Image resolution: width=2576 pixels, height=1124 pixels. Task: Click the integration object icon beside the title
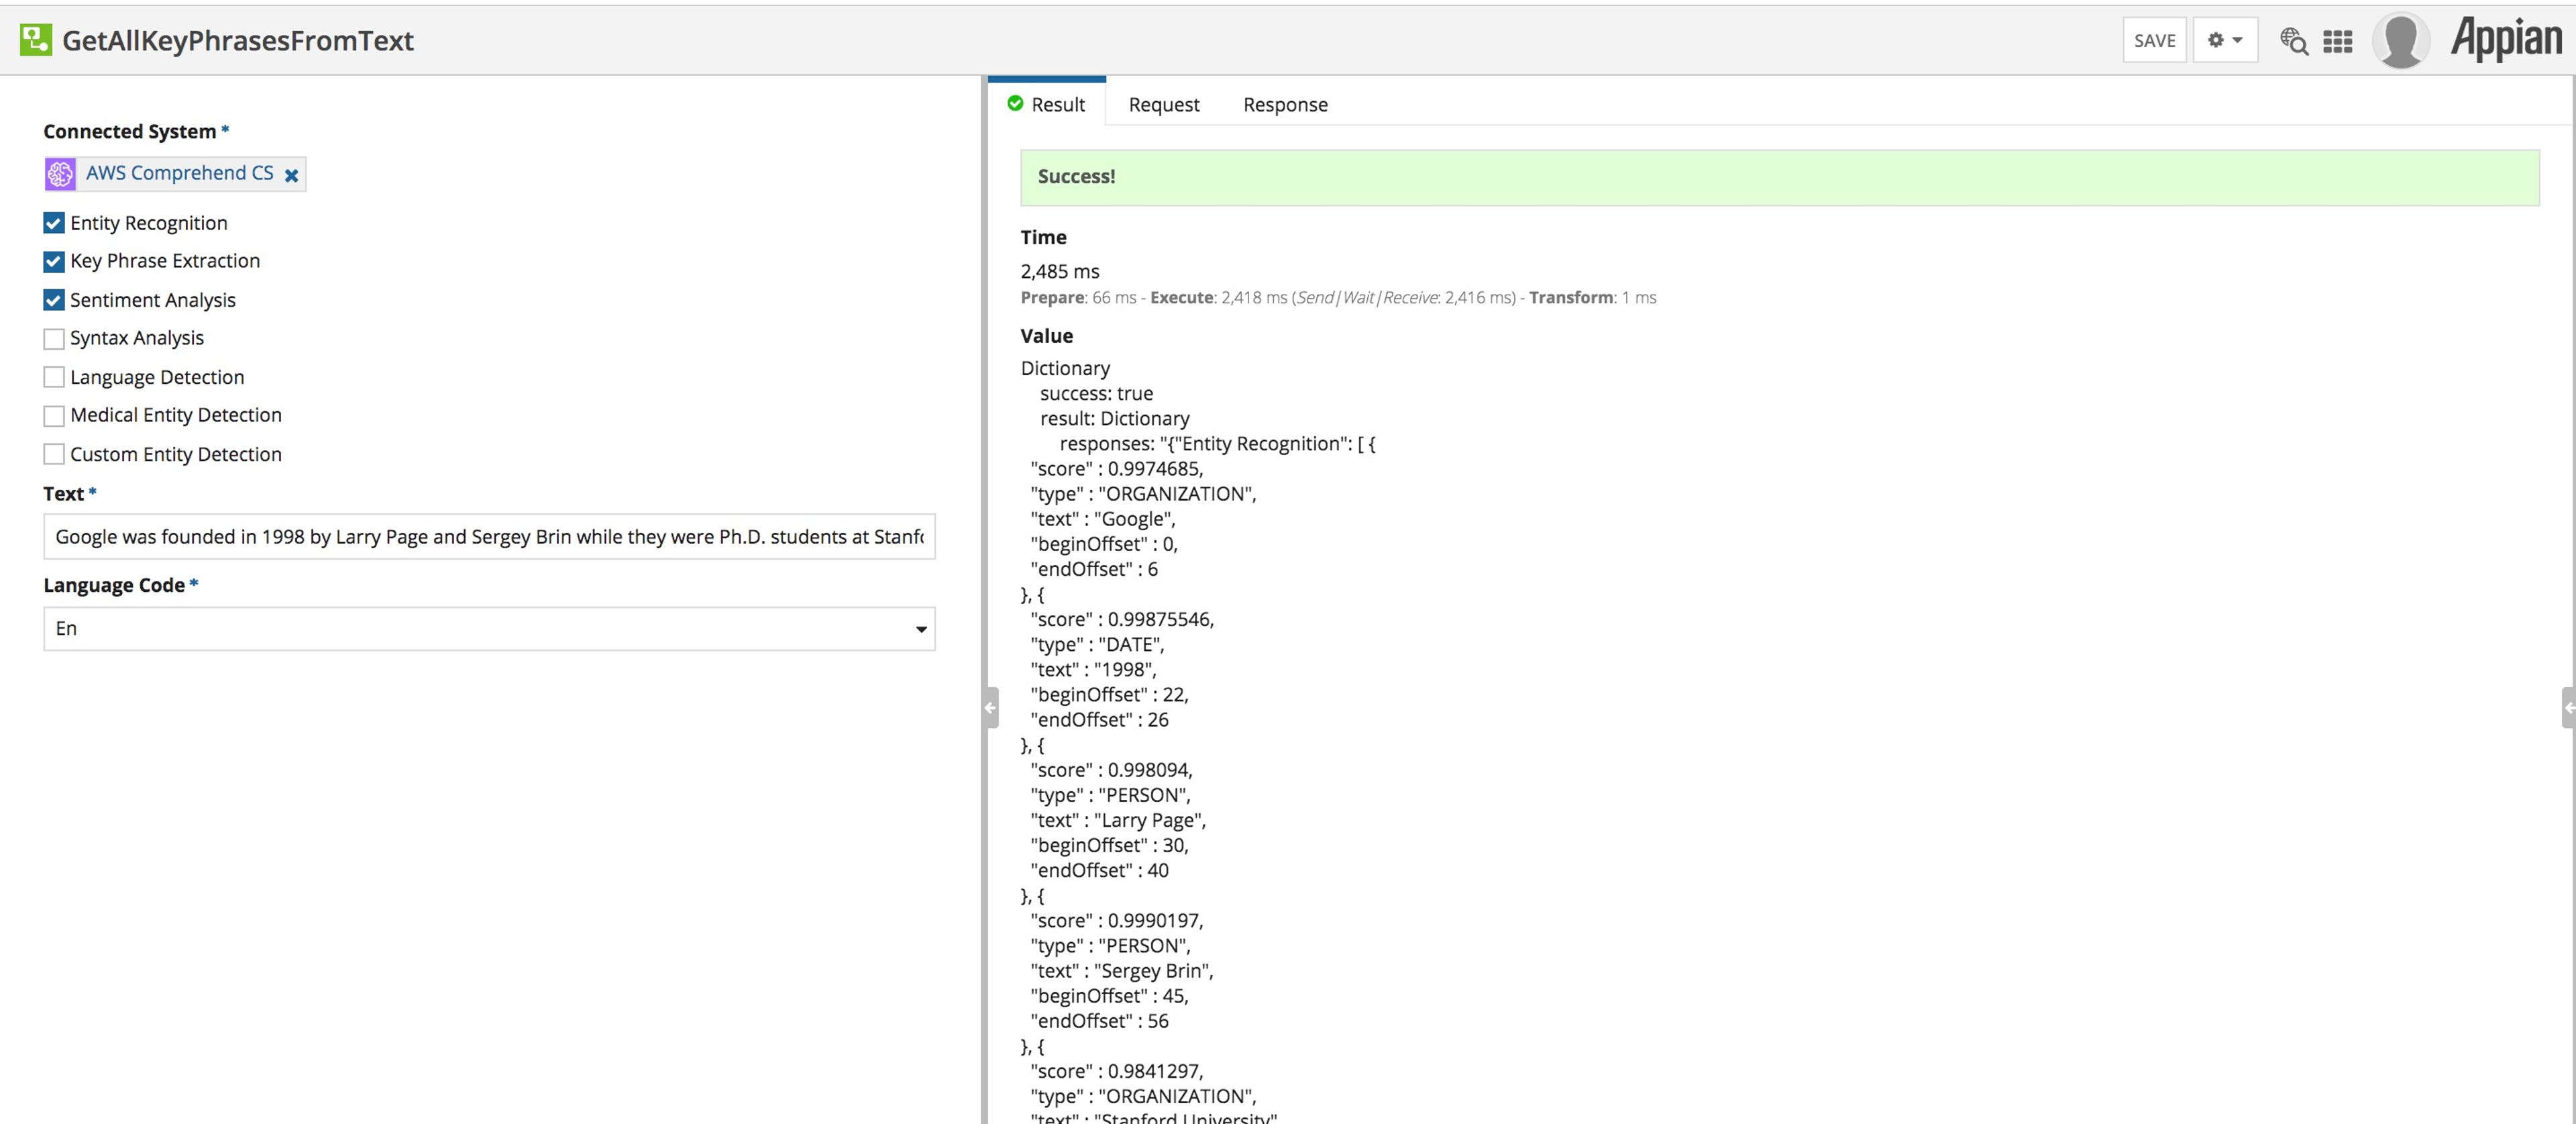click(36, 40)
